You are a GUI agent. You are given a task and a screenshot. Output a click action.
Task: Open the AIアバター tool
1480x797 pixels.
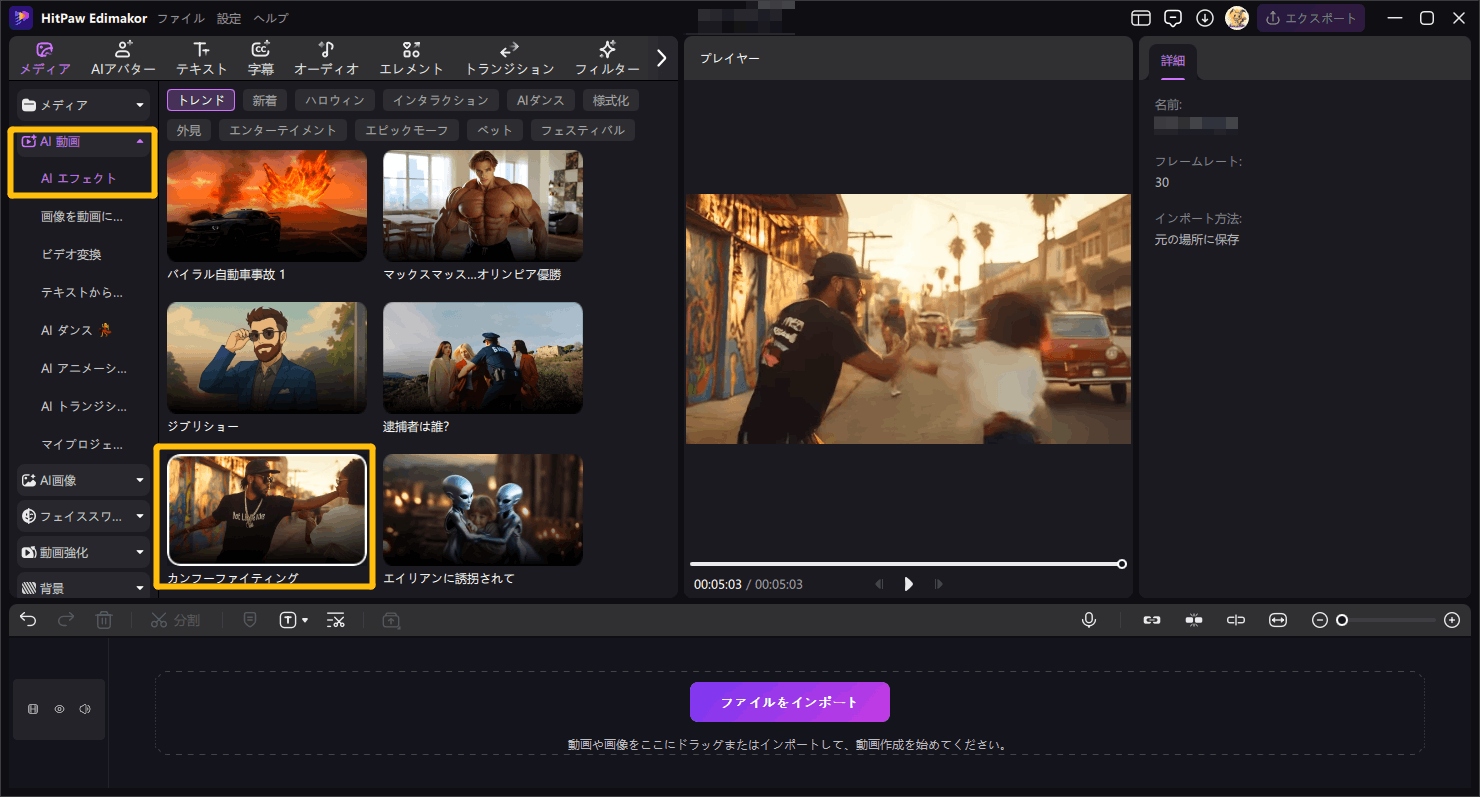coord(123,58)
